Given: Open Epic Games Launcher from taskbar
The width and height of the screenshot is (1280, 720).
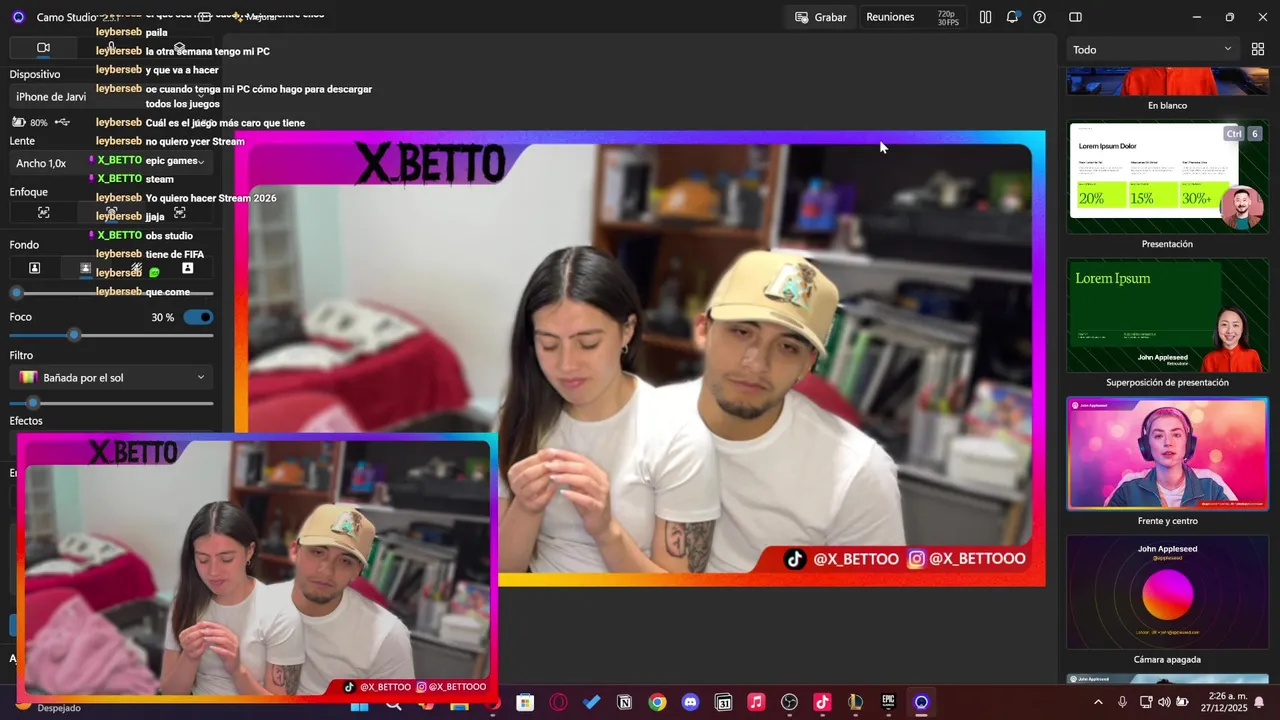Looking at the screenshot, I should pyautogui.click(x=888, y=703).
